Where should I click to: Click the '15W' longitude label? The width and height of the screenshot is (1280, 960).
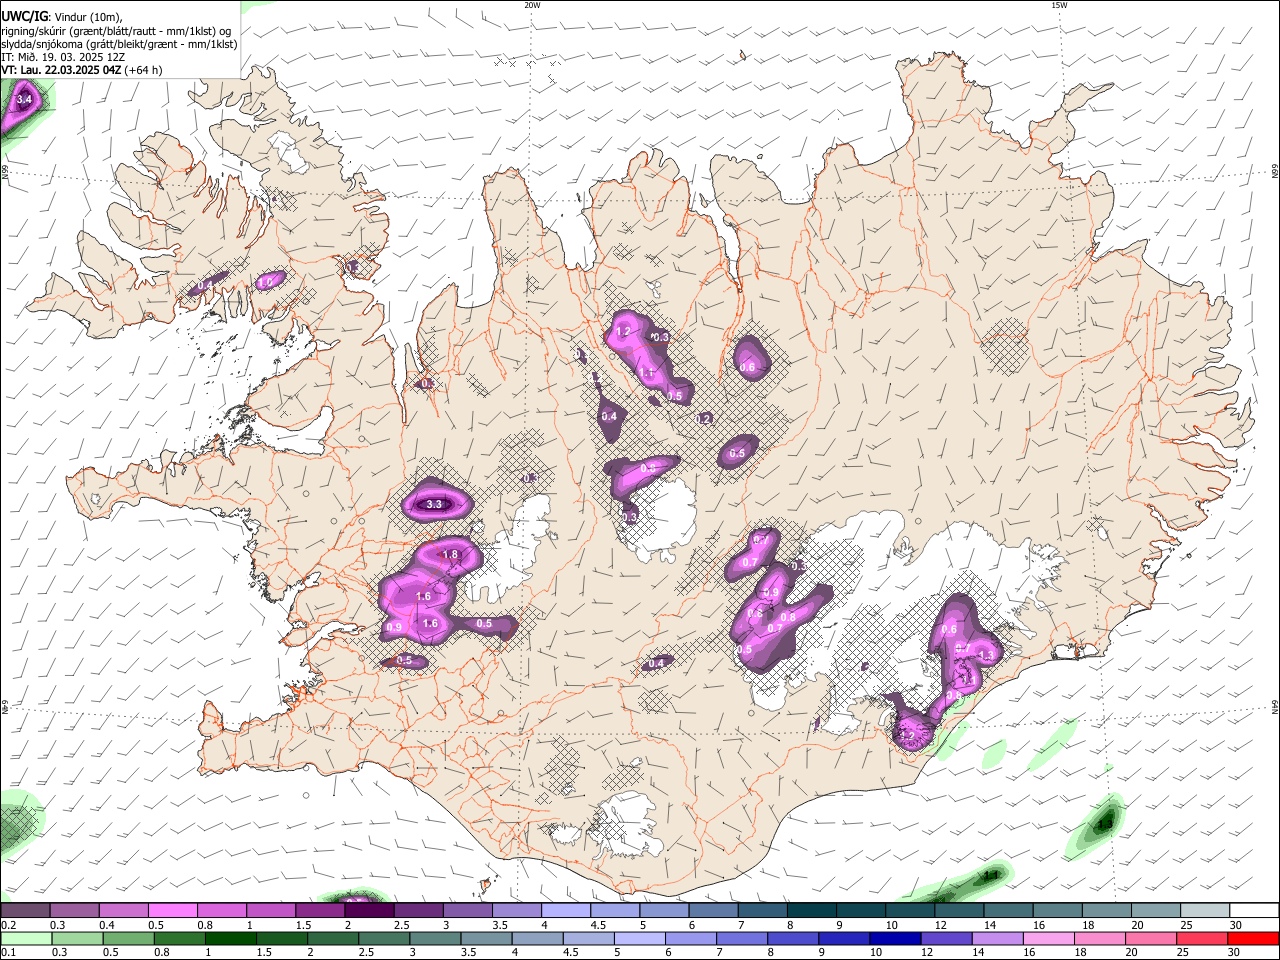pyautogui.click(x=1059, y=5)
